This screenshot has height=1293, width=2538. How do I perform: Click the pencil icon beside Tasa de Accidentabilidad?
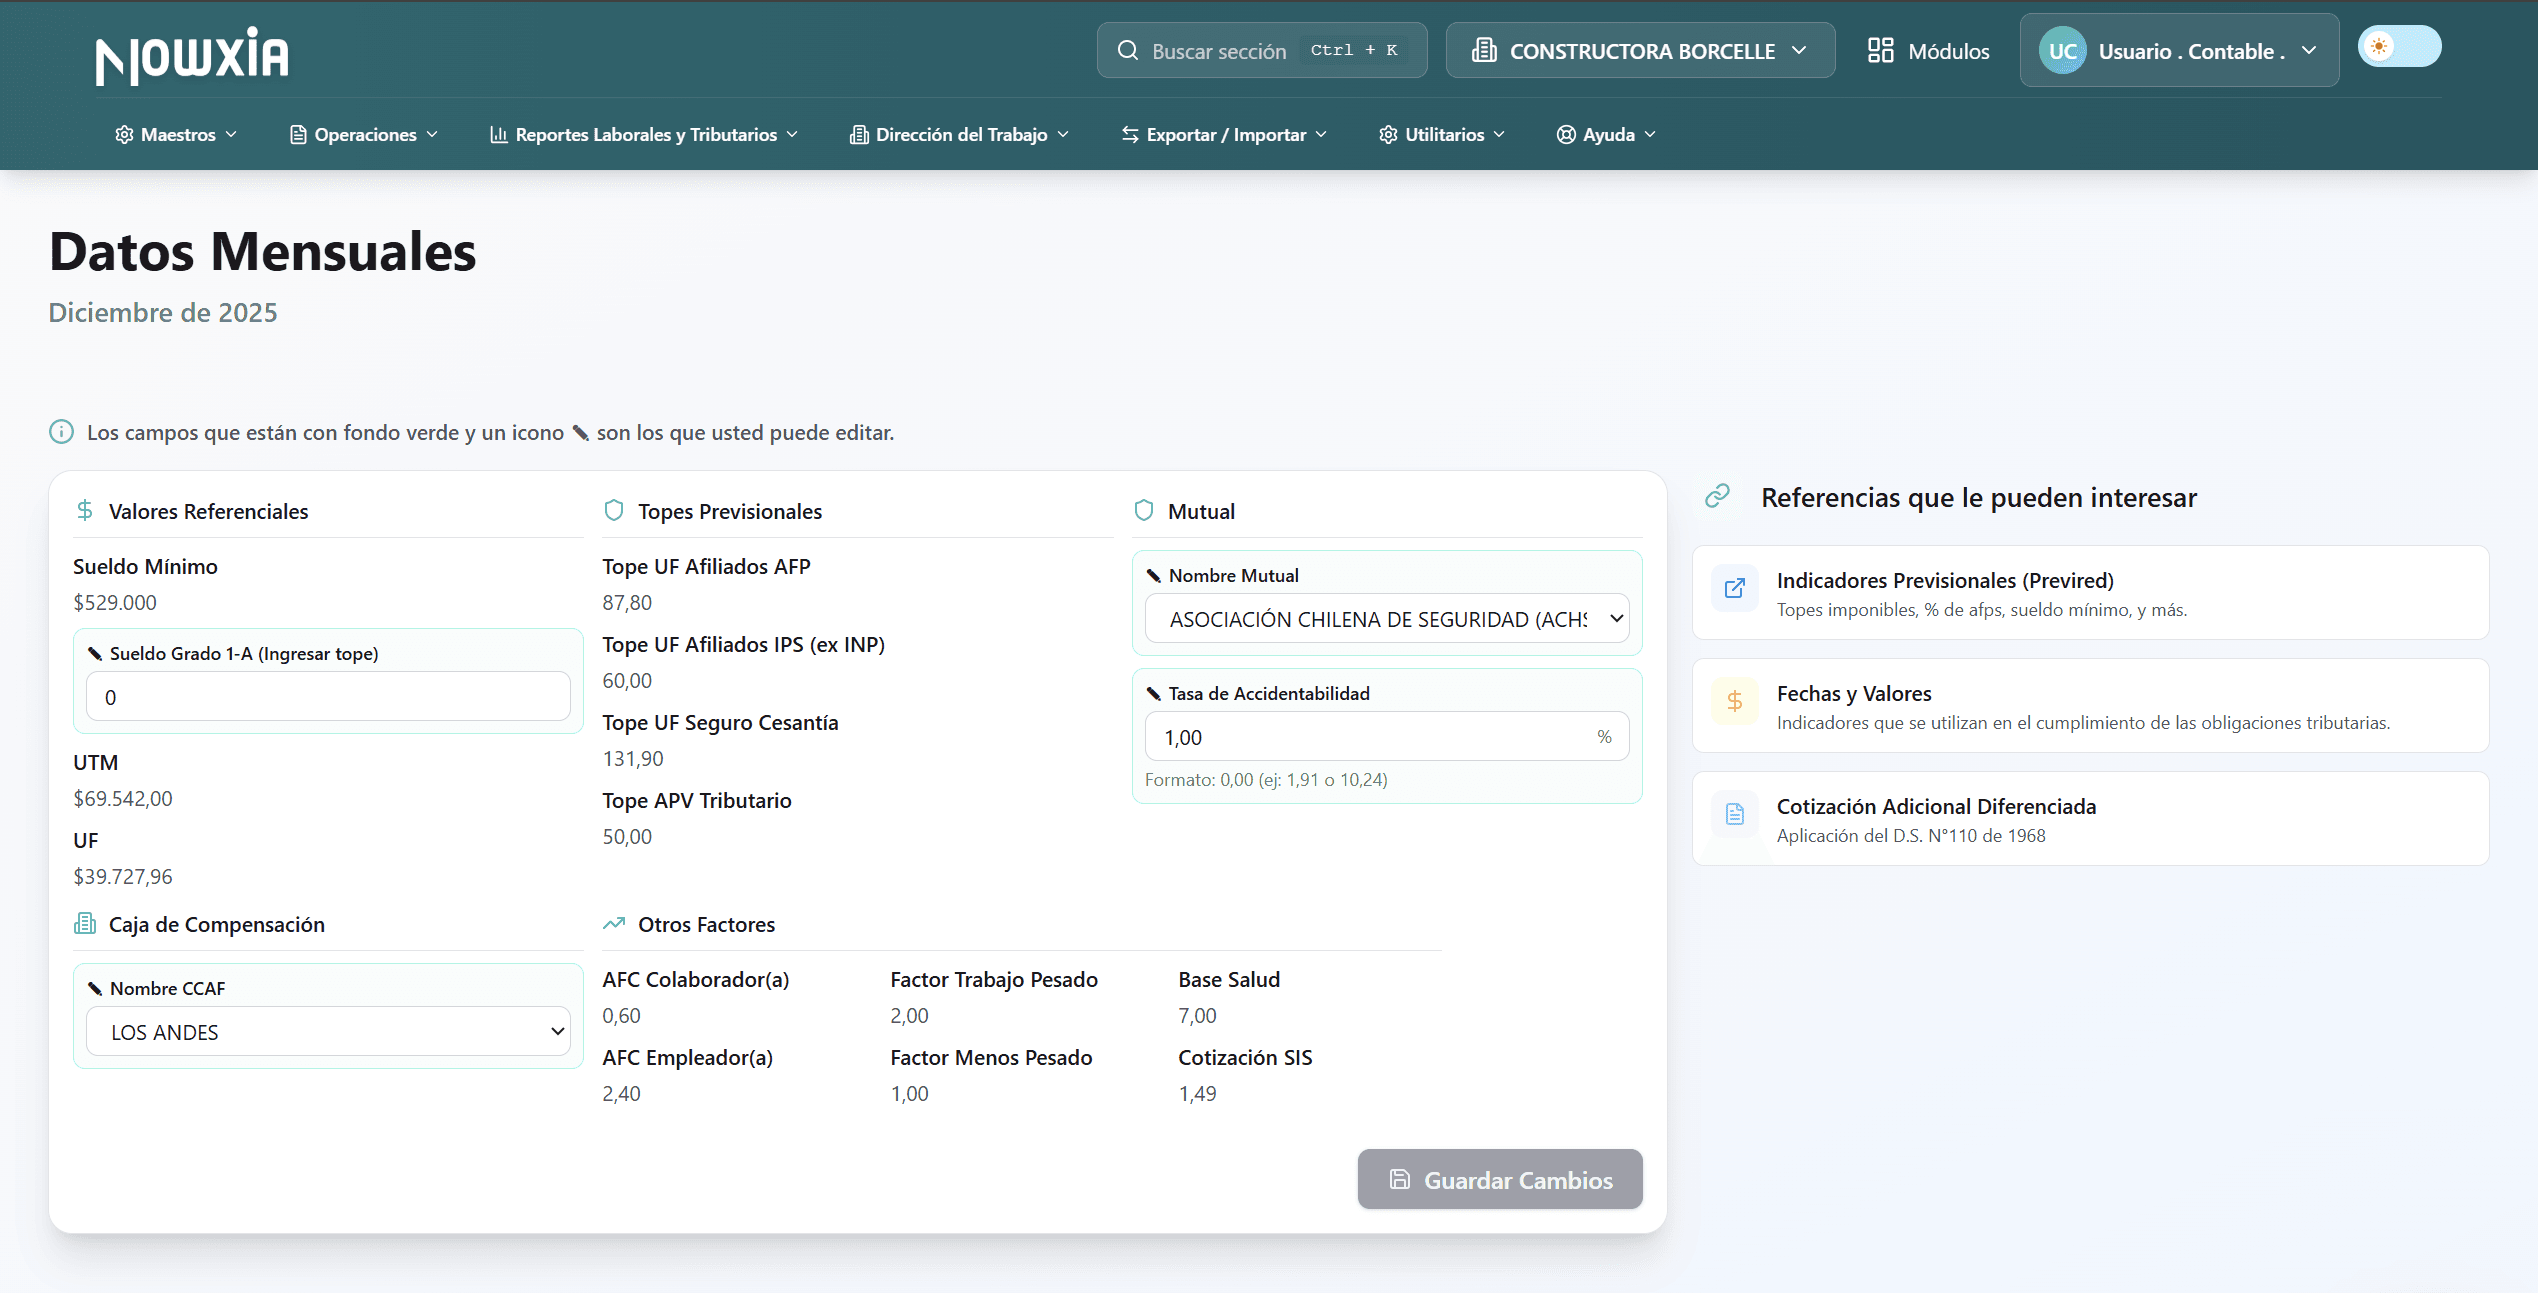[1153, 693]
